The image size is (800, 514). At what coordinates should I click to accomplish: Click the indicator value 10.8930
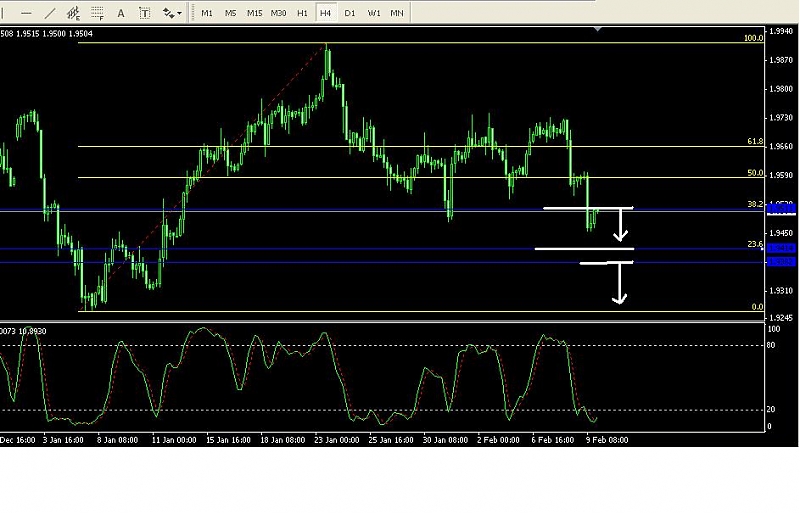click(x=33, y=331)
